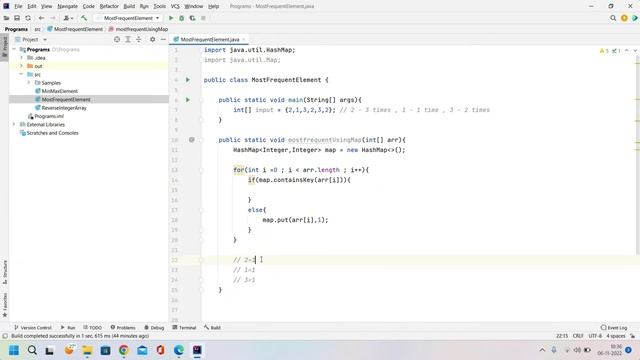Open Microsoft Edge from the taskbar

point(179,350)
